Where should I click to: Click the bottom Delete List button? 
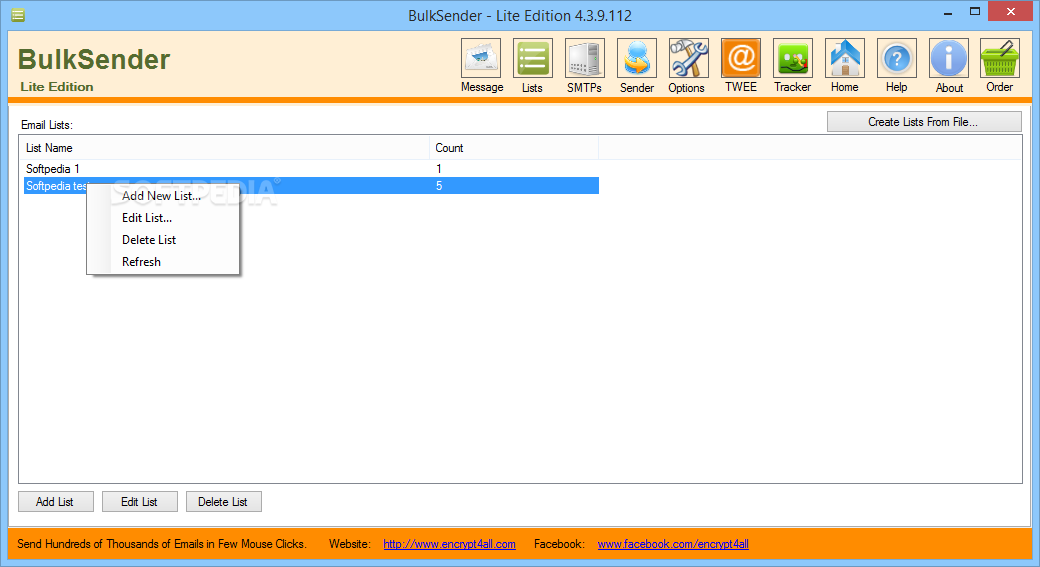click(x=224, y=501)
